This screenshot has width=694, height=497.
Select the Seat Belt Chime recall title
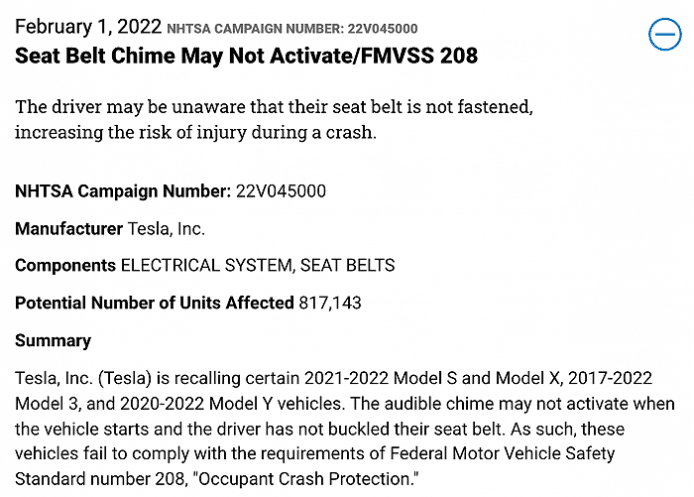pos(246,55)
